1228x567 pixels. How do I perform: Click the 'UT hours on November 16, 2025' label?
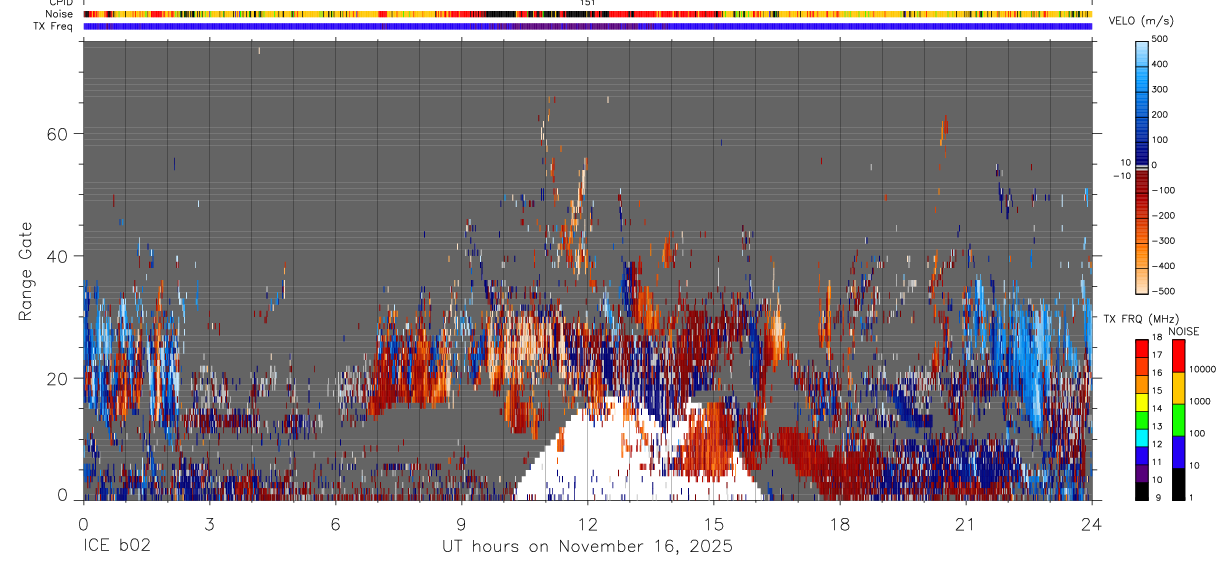point(587,547)
